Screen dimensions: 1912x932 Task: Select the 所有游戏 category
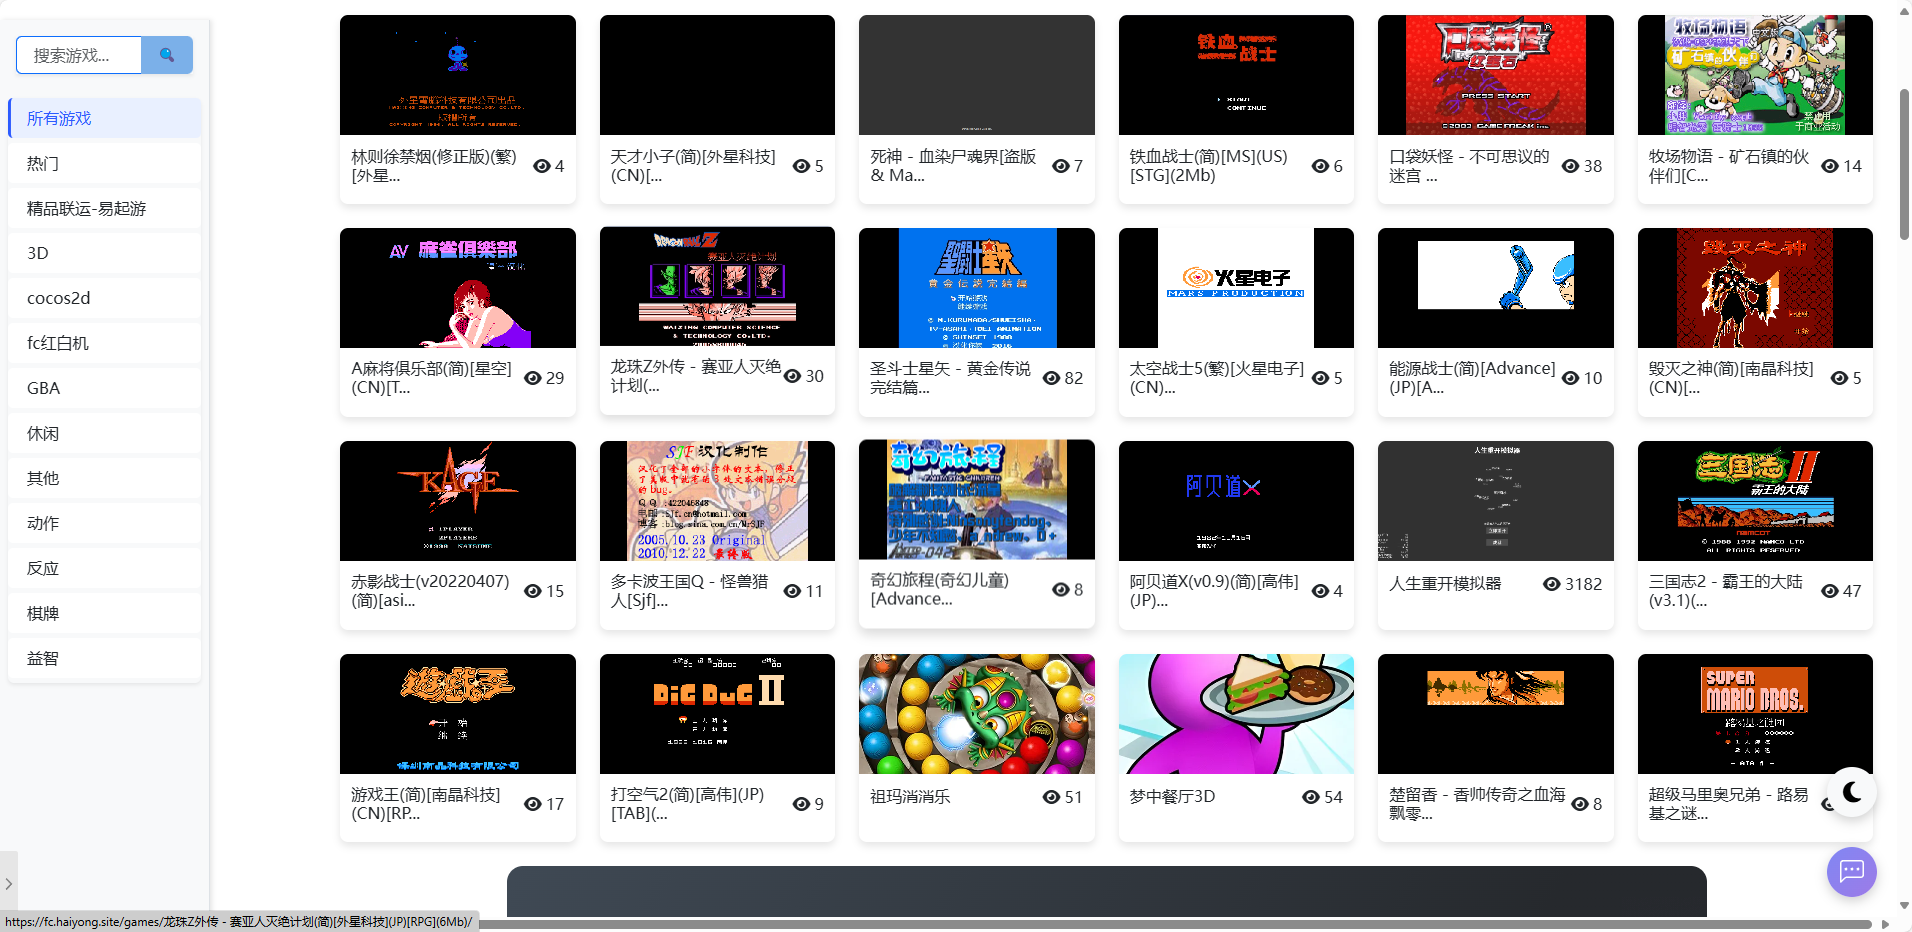[x=105, y=118]
